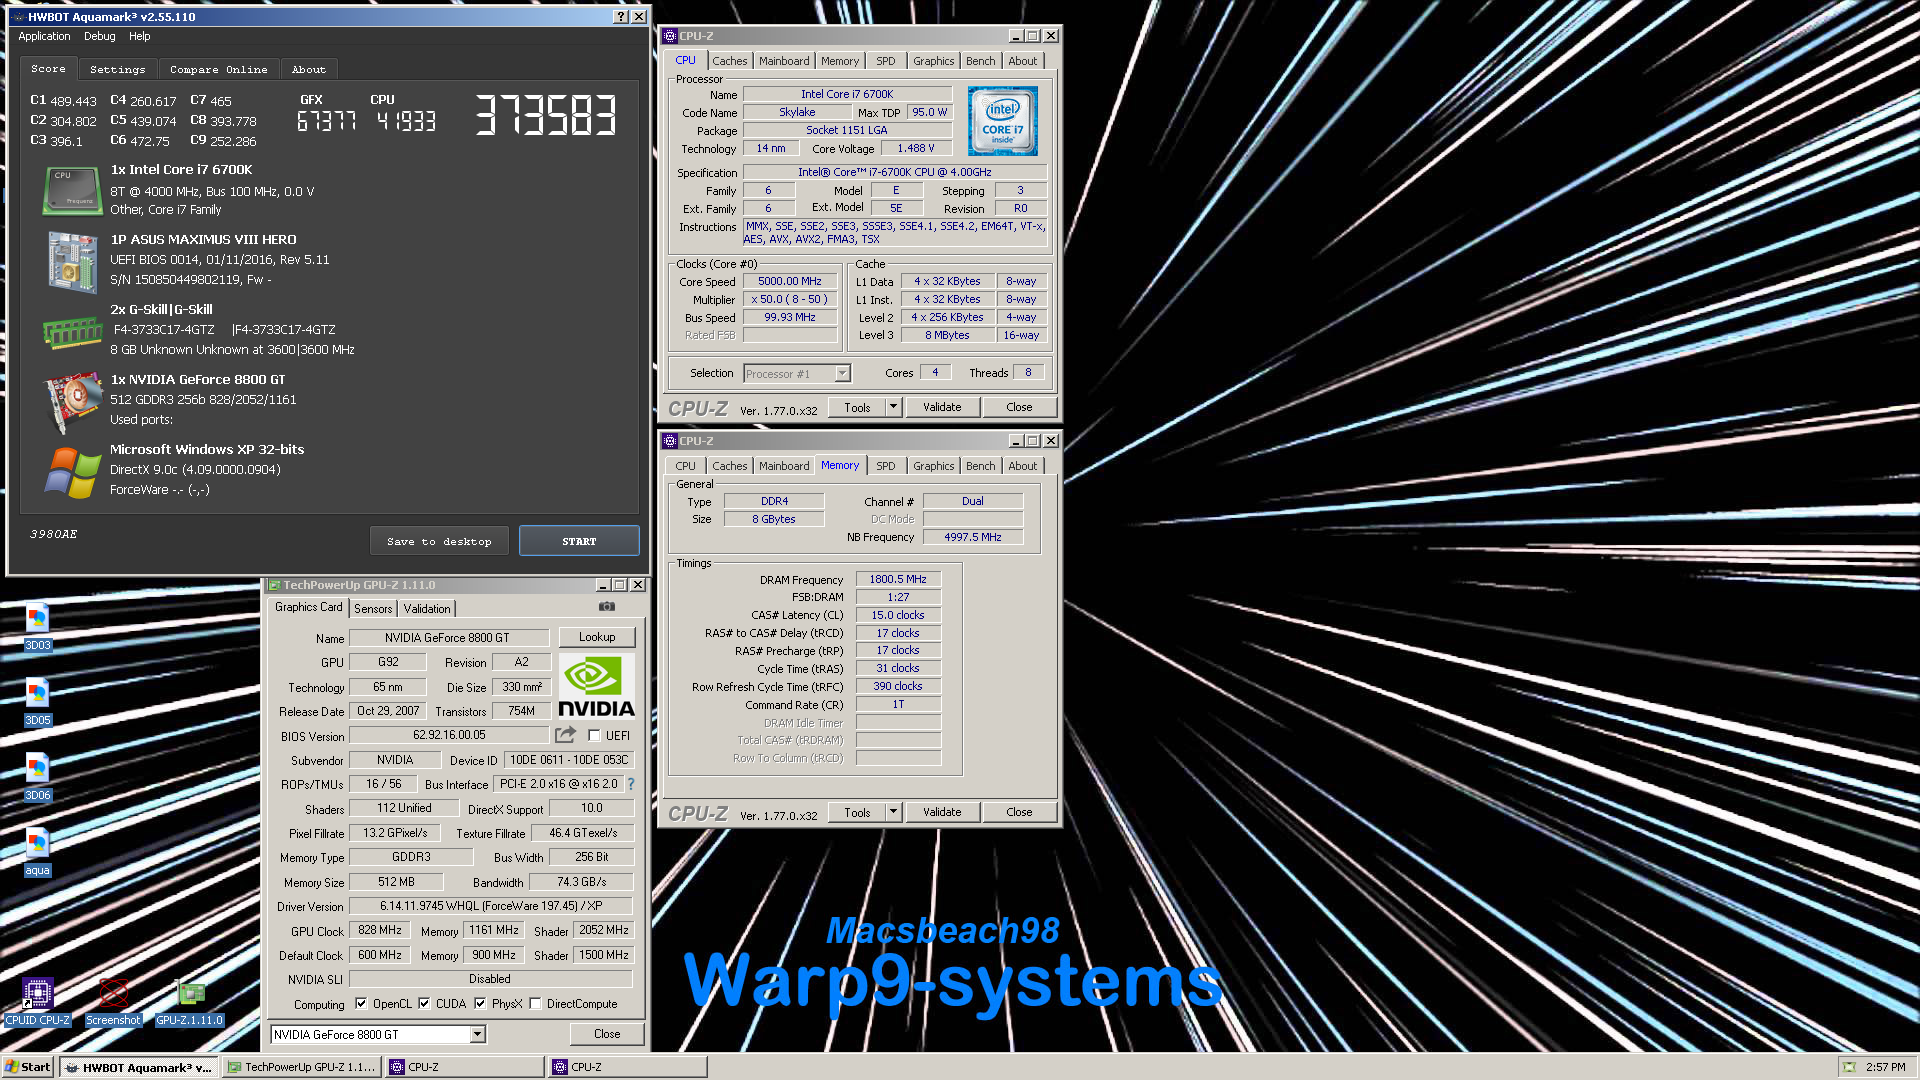
Task: Click Validate in lower CPU-Z window
Action: pos(942,812)
